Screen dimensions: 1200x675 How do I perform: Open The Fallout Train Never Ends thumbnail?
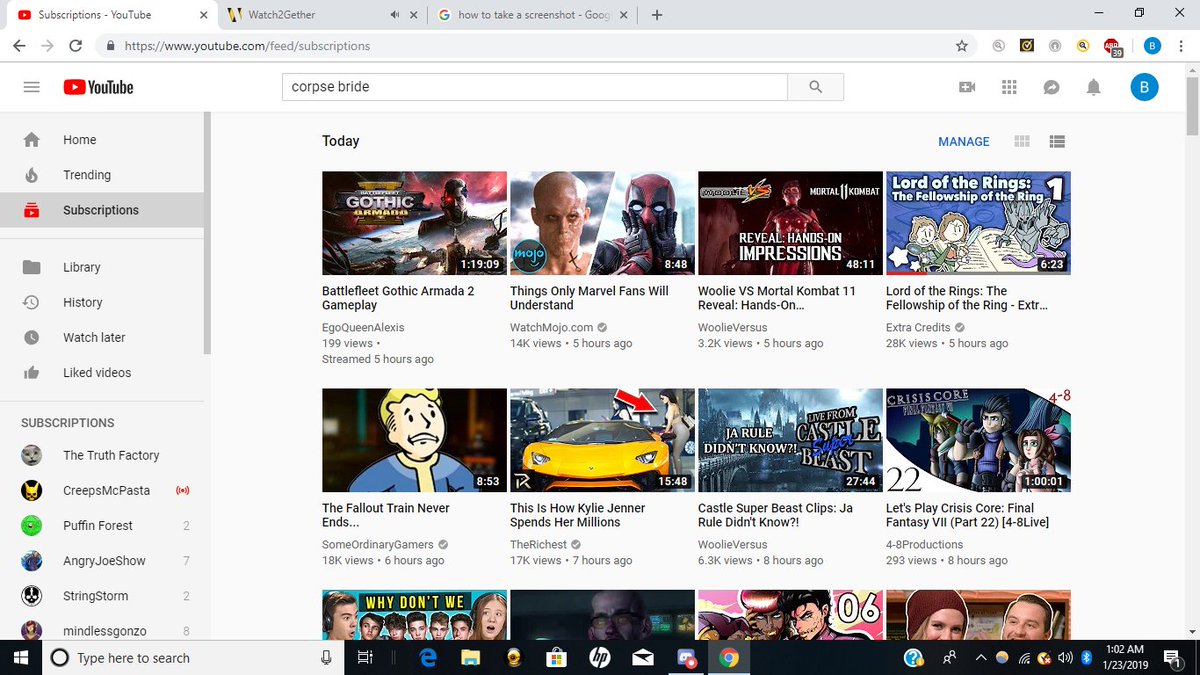tap(414, 440)
